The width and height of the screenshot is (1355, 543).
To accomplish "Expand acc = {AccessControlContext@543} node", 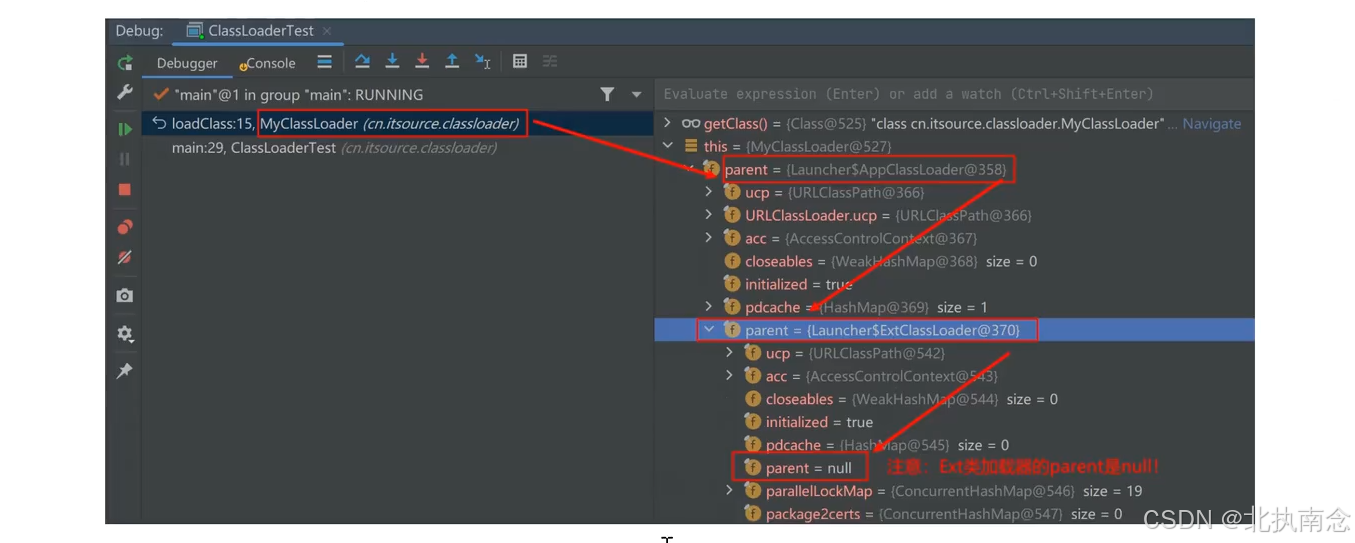I will (x=729, y=376).
